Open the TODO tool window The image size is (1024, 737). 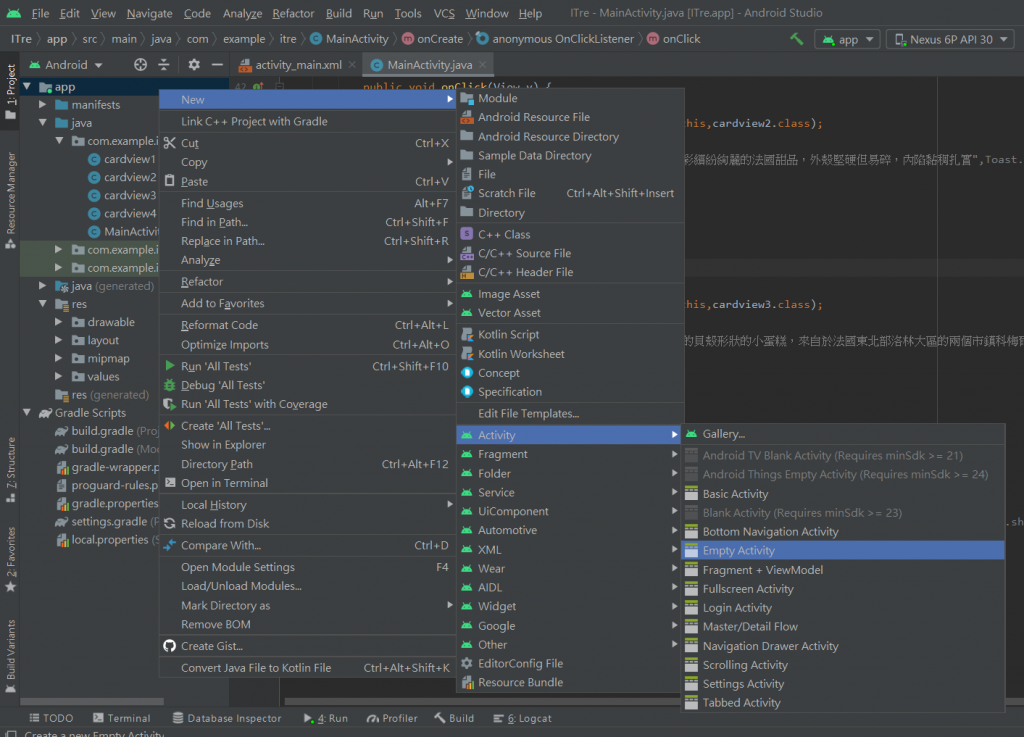51,718
